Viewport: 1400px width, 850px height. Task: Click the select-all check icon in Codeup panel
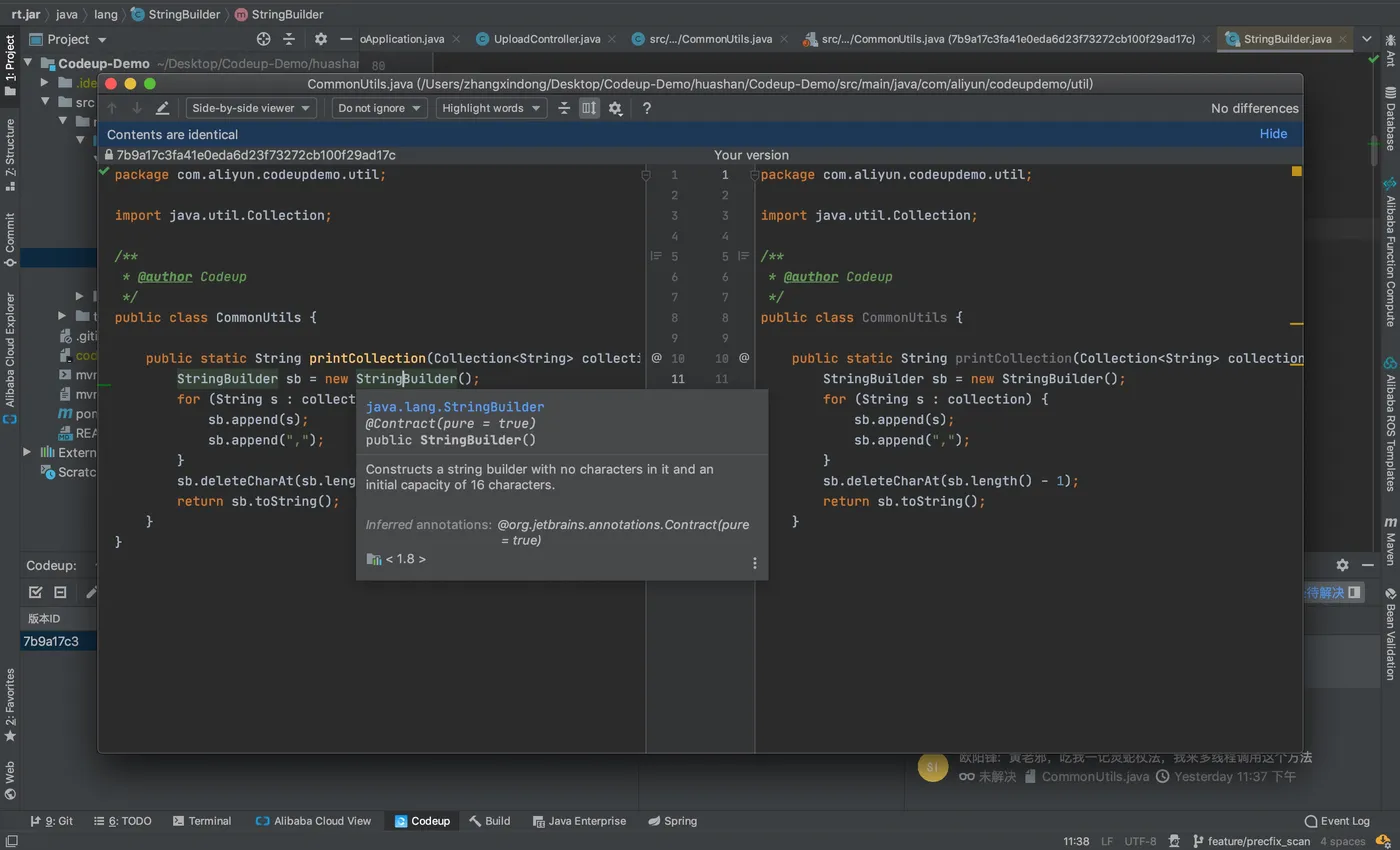pos(36,592)
